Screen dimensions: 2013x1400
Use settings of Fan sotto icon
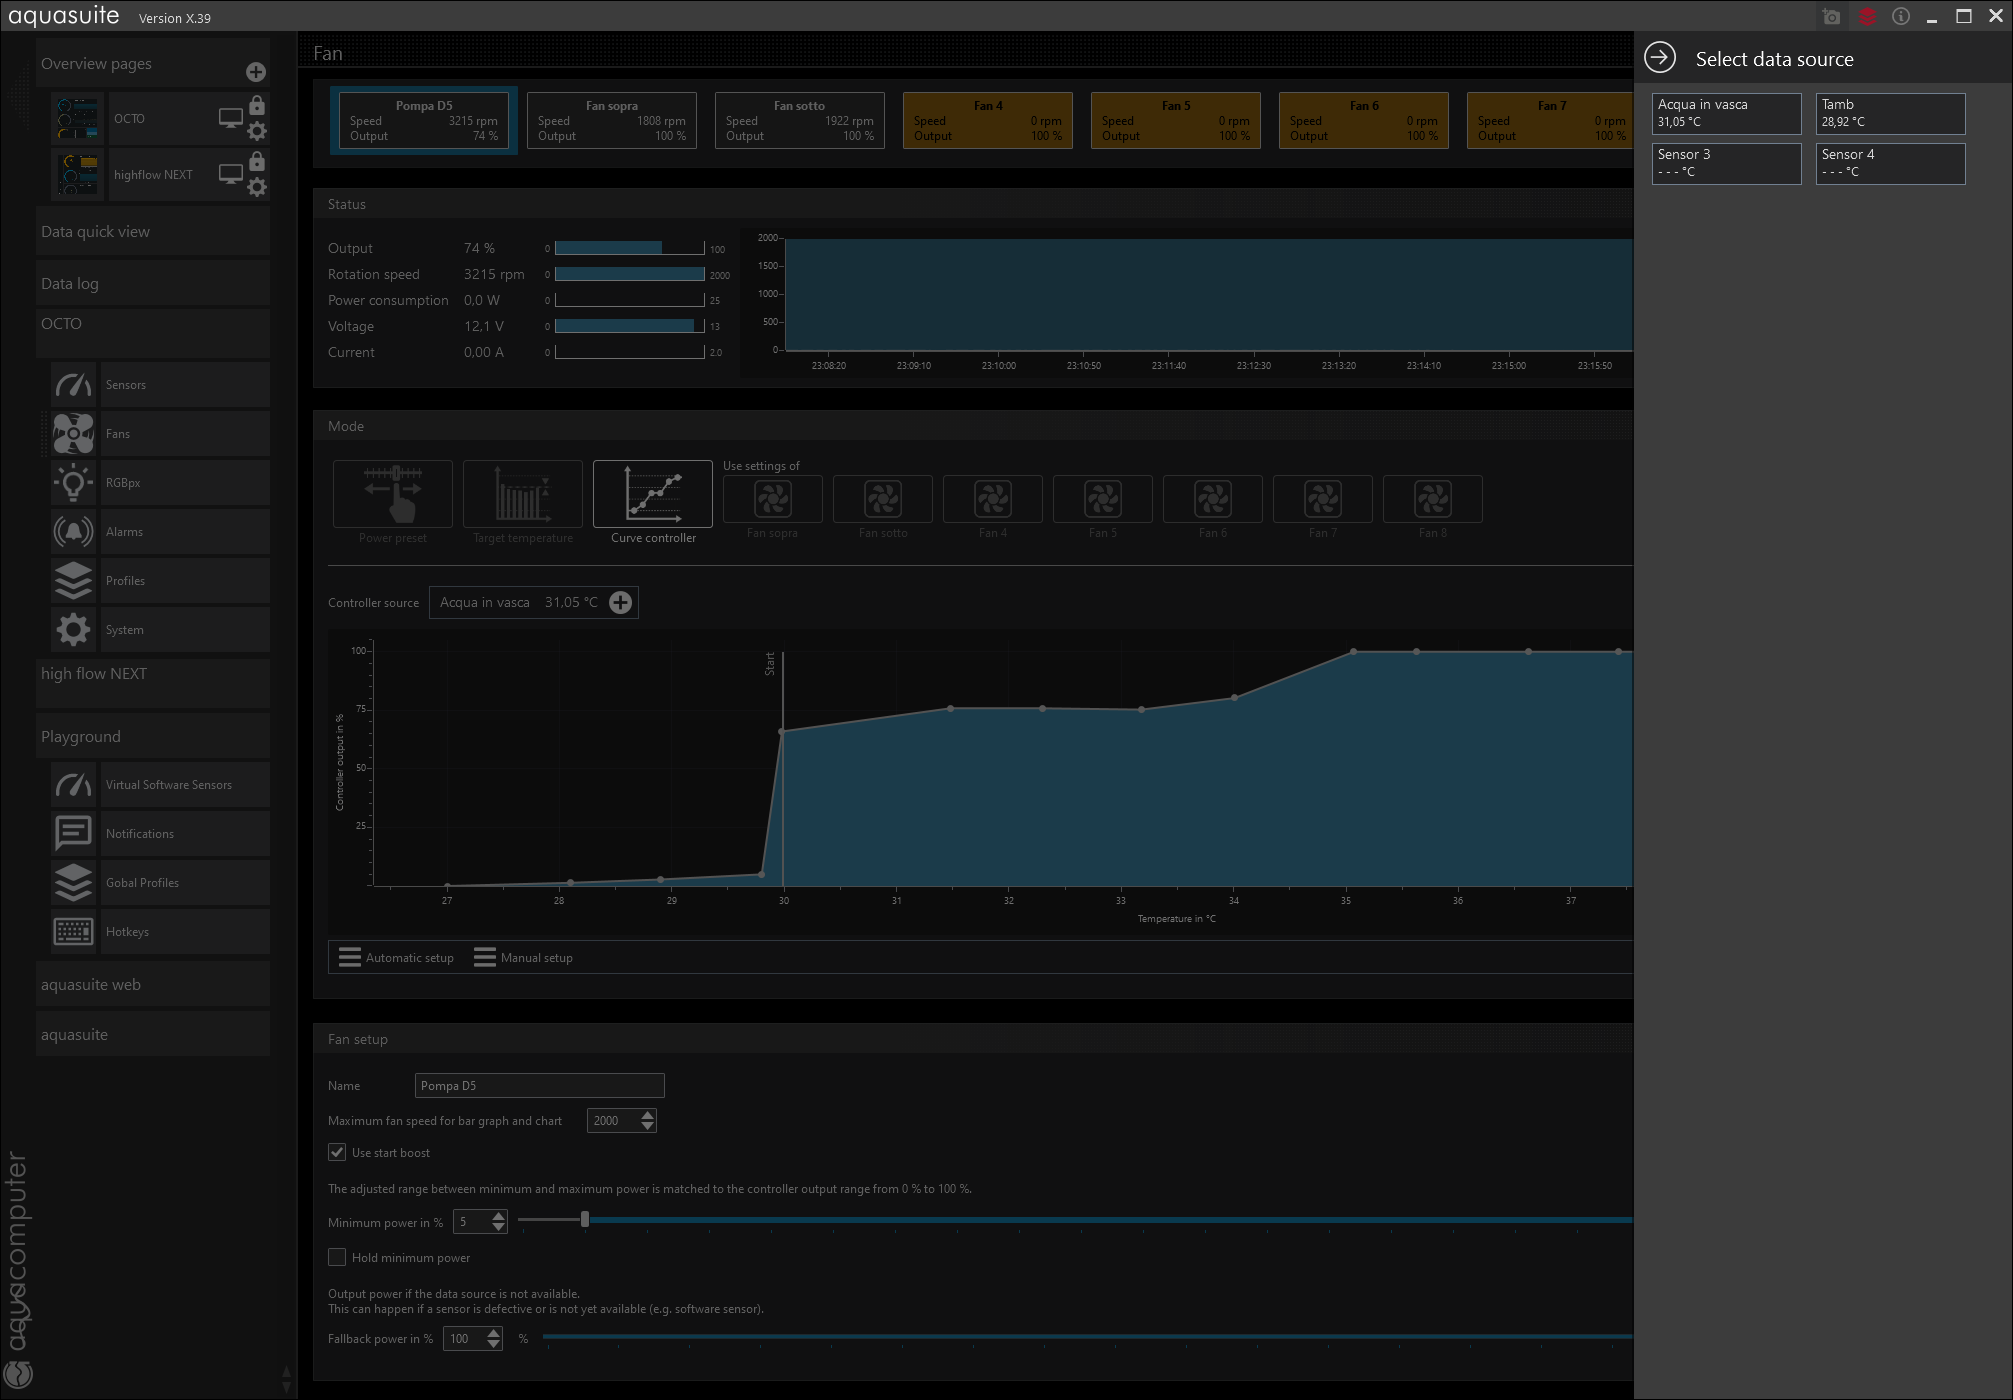(x=883, y=499)
